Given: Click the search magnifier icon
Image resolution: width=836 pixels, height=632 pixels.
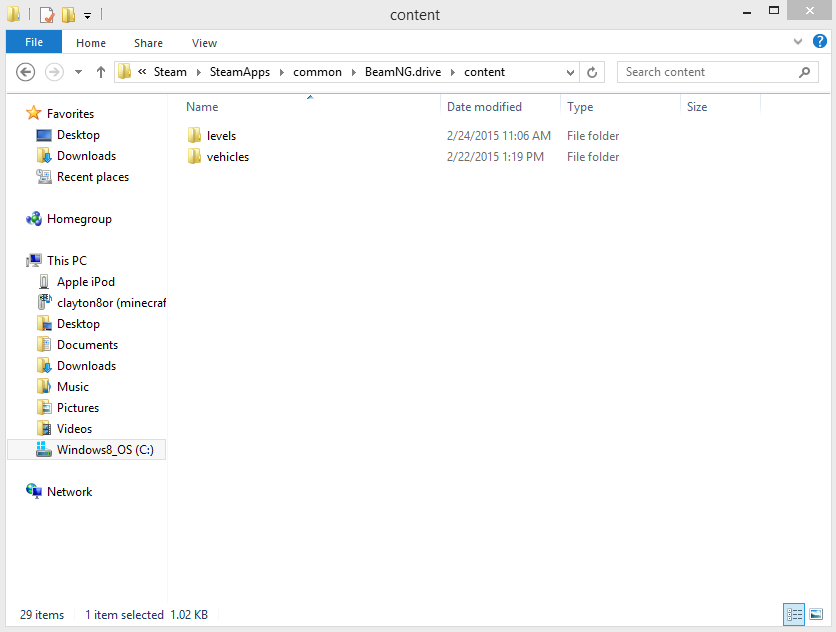Looking at the screenshot, I should (x=805, y=72).
